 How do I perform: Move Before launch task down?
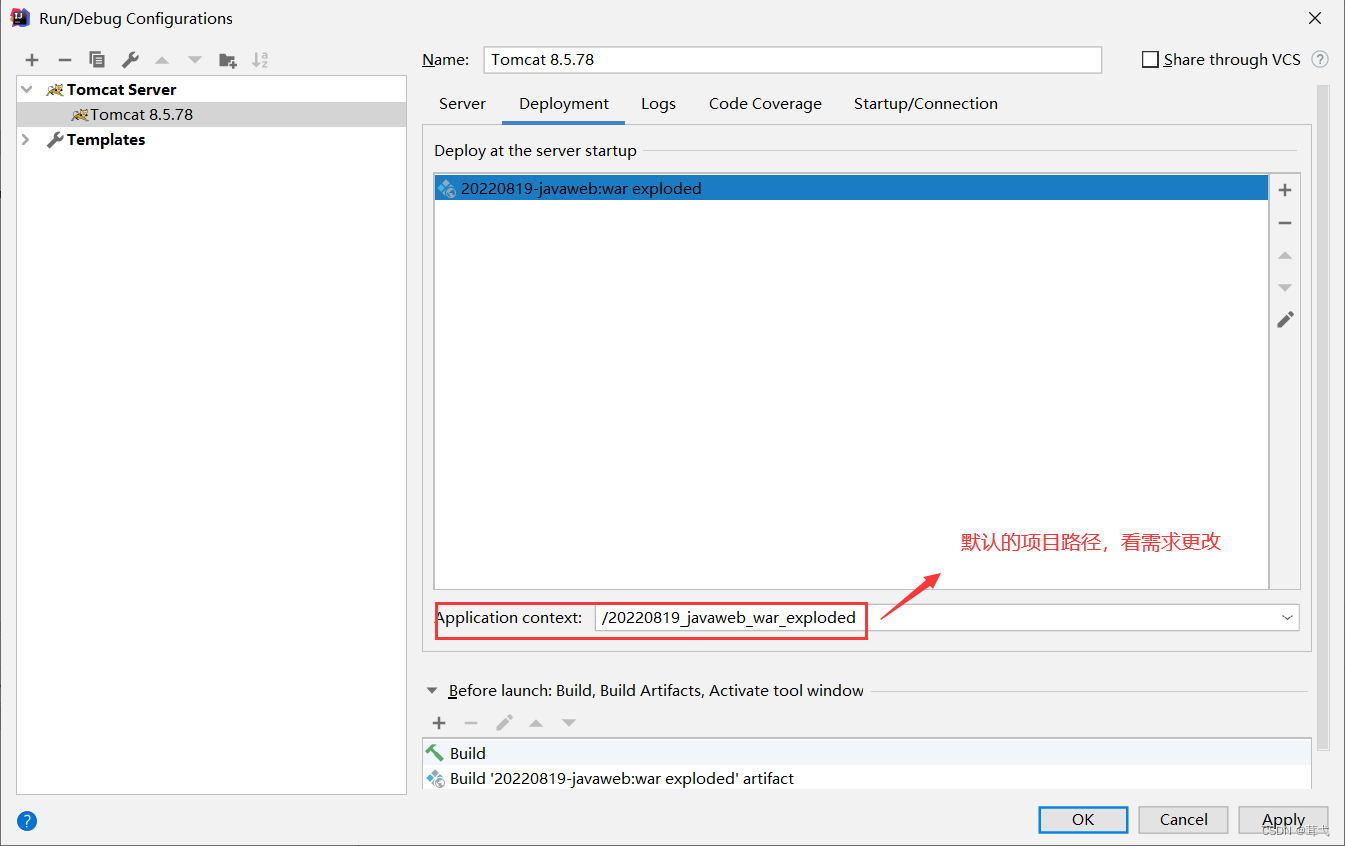pos(569,723)
